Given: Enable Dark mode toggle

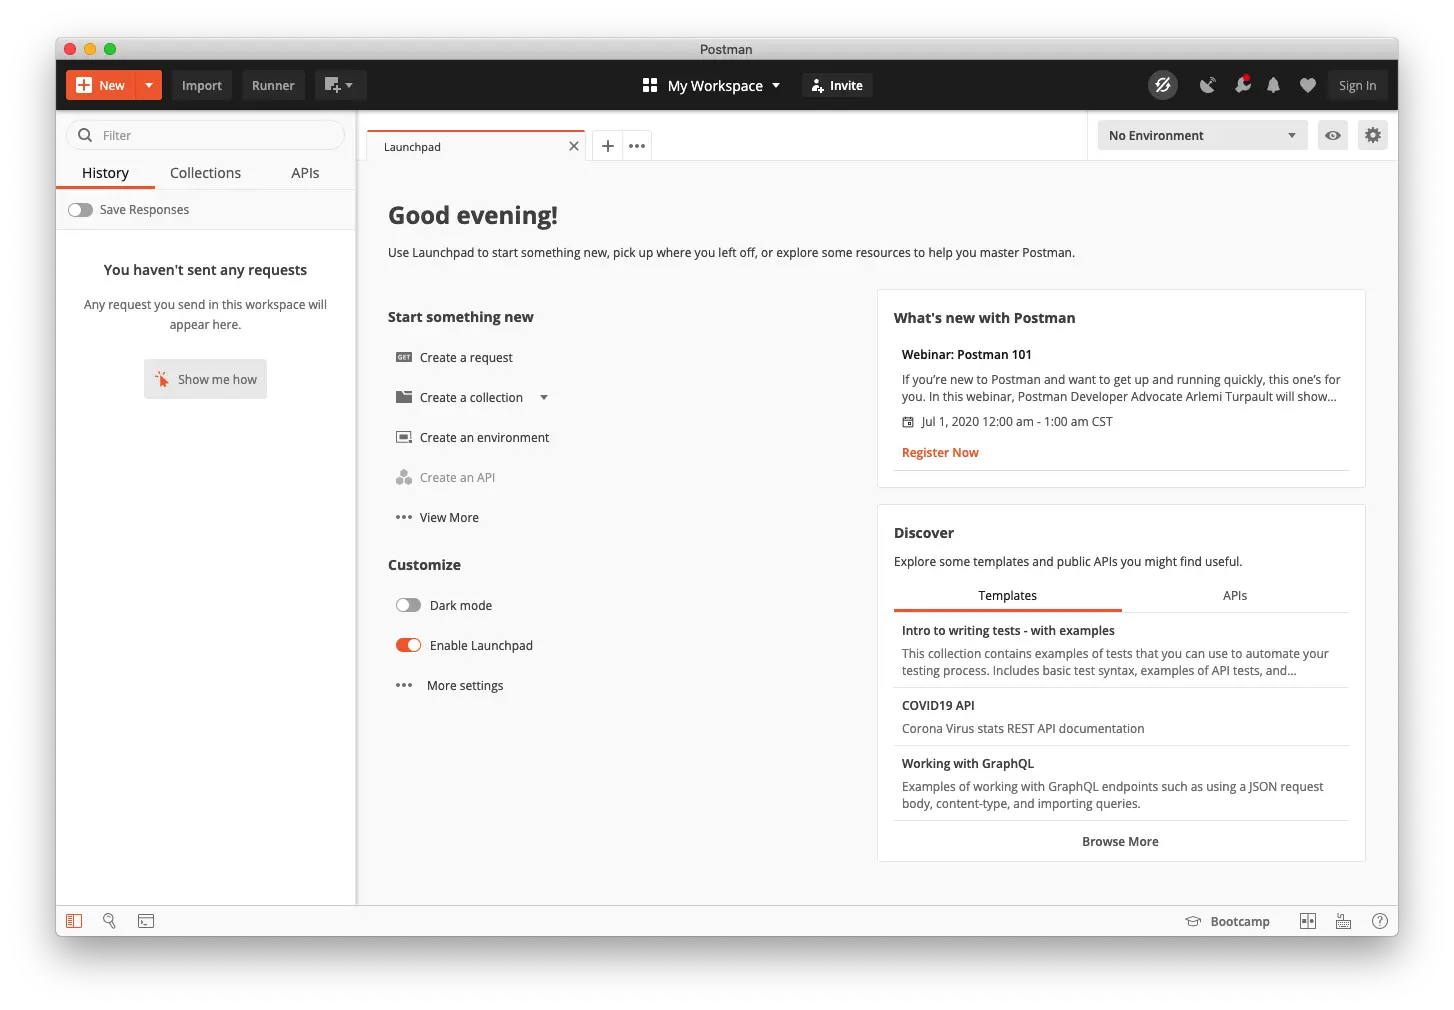Looking at the screenshot, I should [x=408, y=605].
